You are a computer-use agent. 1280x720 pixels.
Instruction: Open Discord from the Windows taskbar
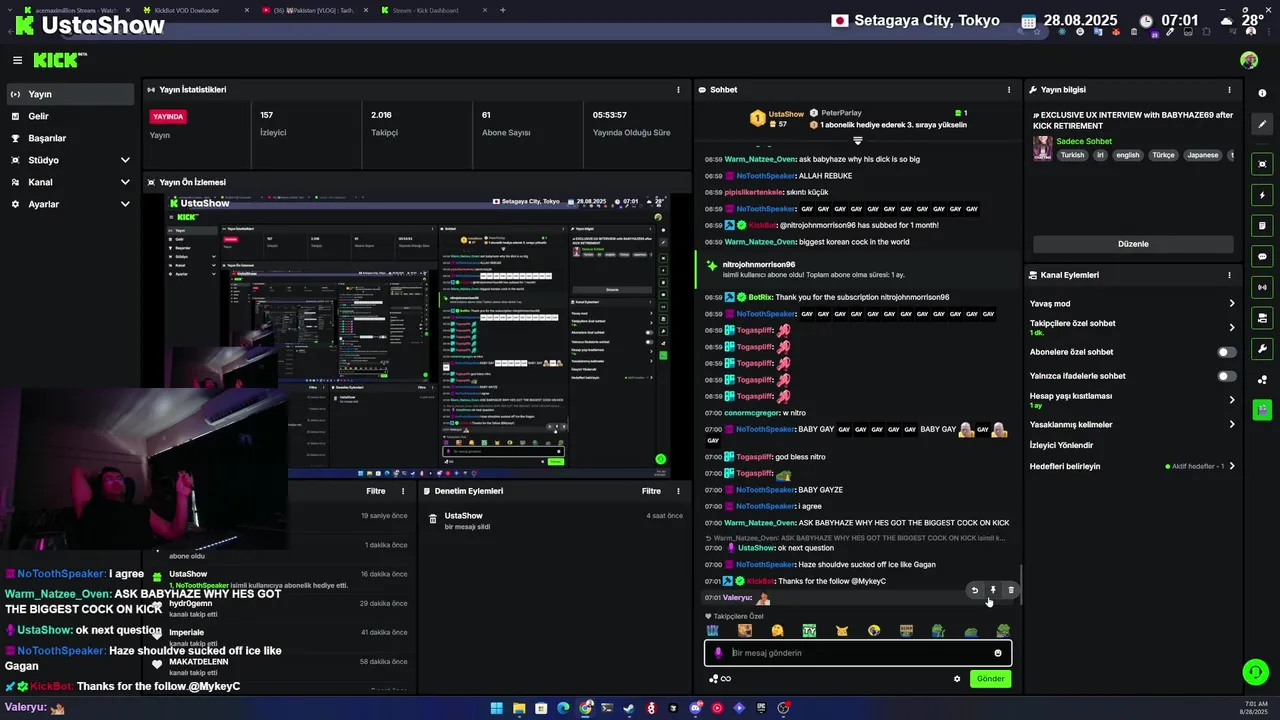[x=695, y=708]
